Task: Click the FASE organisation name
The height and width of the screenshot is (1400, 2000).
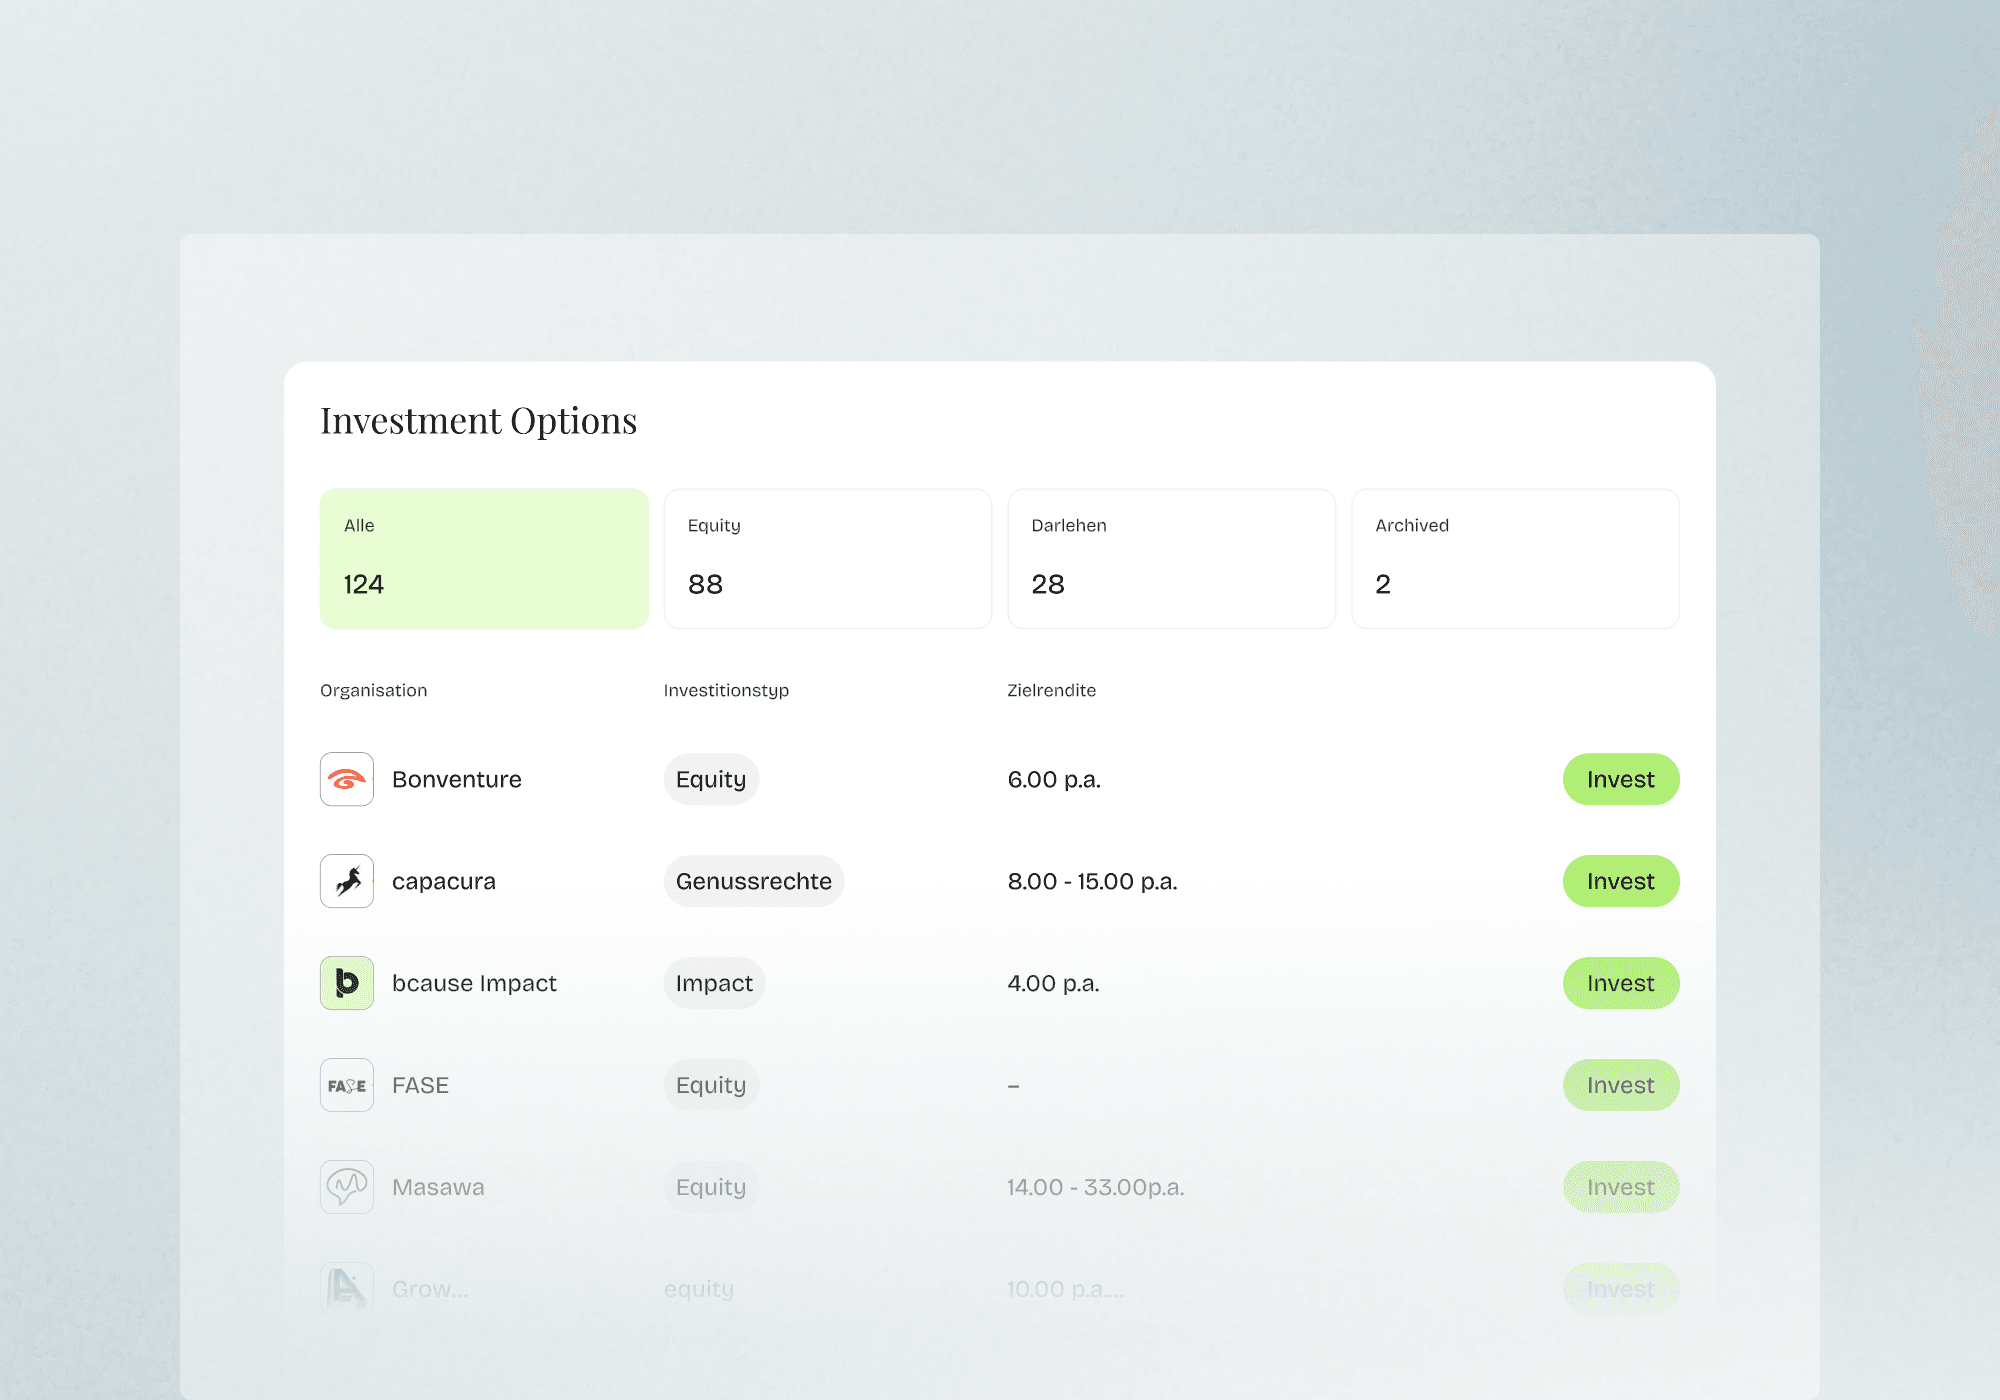Action: pos(420,1085)
